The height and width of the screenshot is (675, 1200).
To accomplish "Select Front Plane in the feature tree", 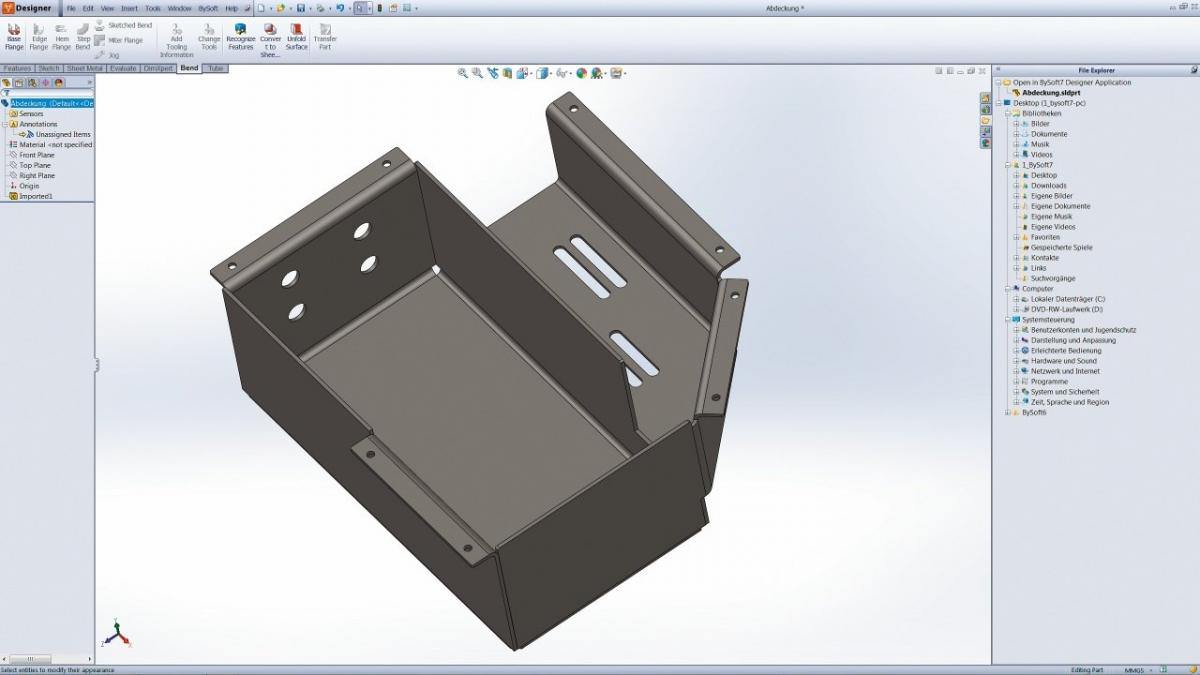I will 37,155.
